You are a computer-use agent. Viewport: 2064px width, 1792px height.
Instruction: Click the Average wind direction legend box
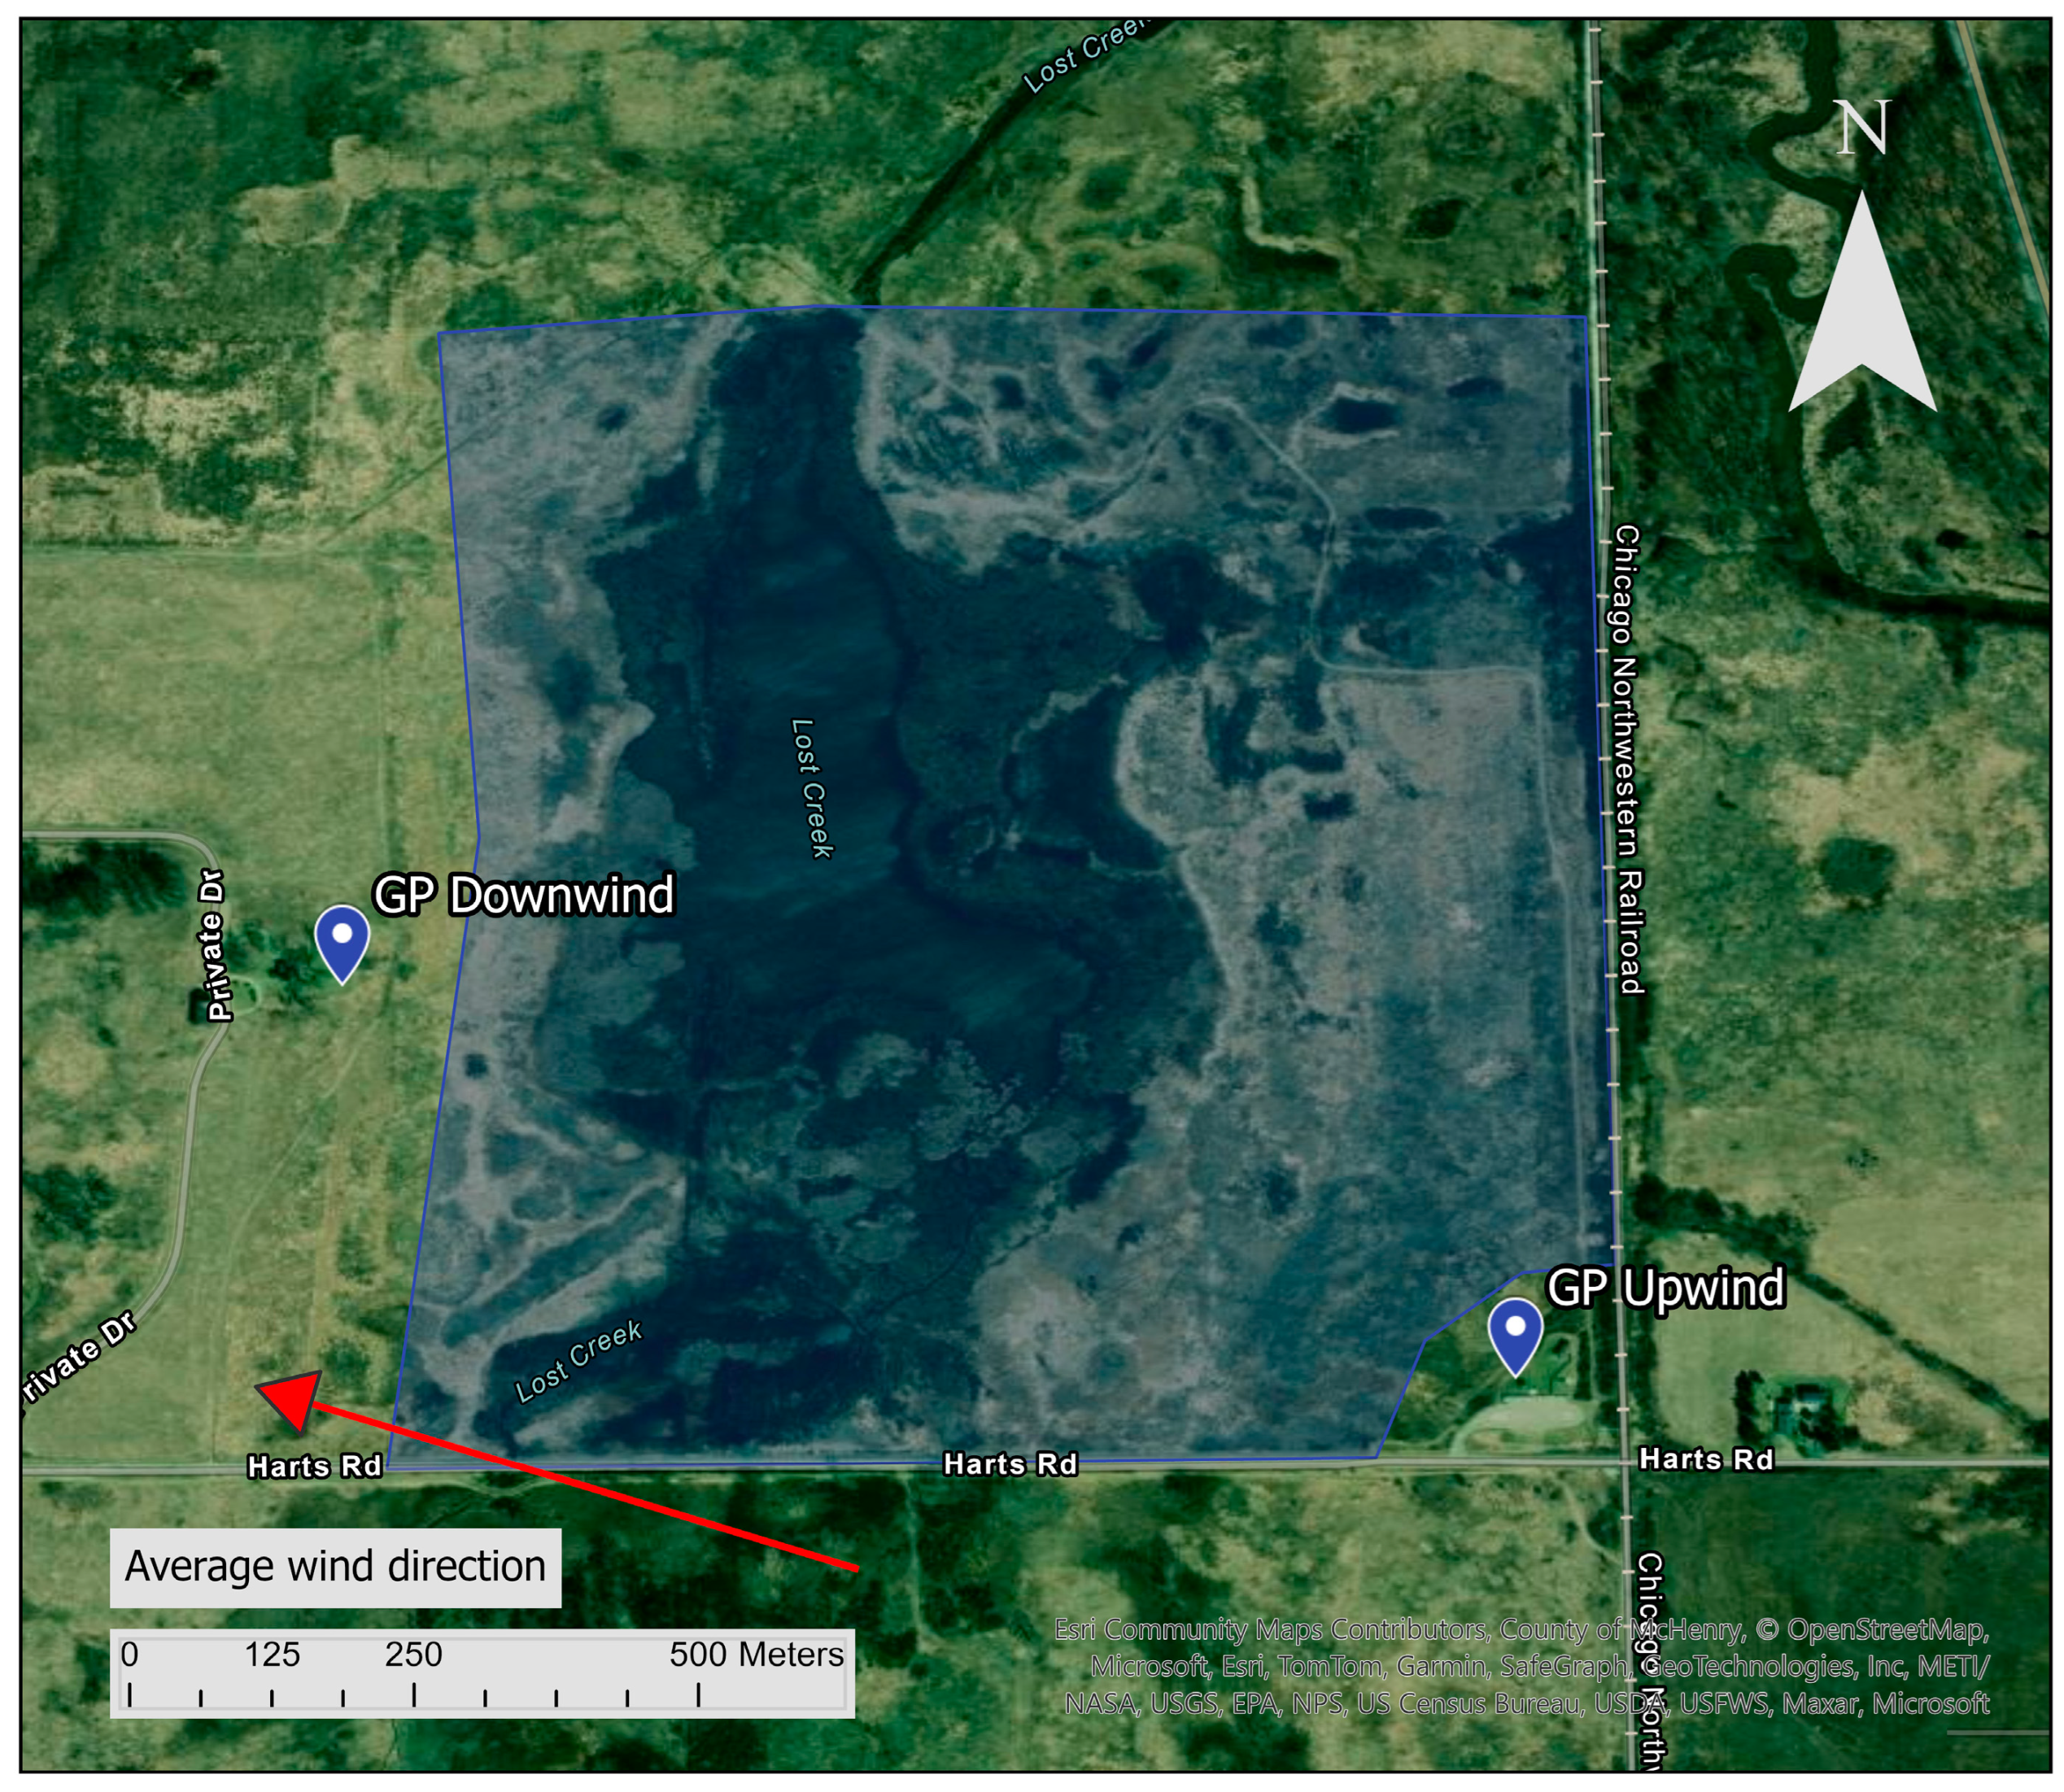pos(335,1566)
